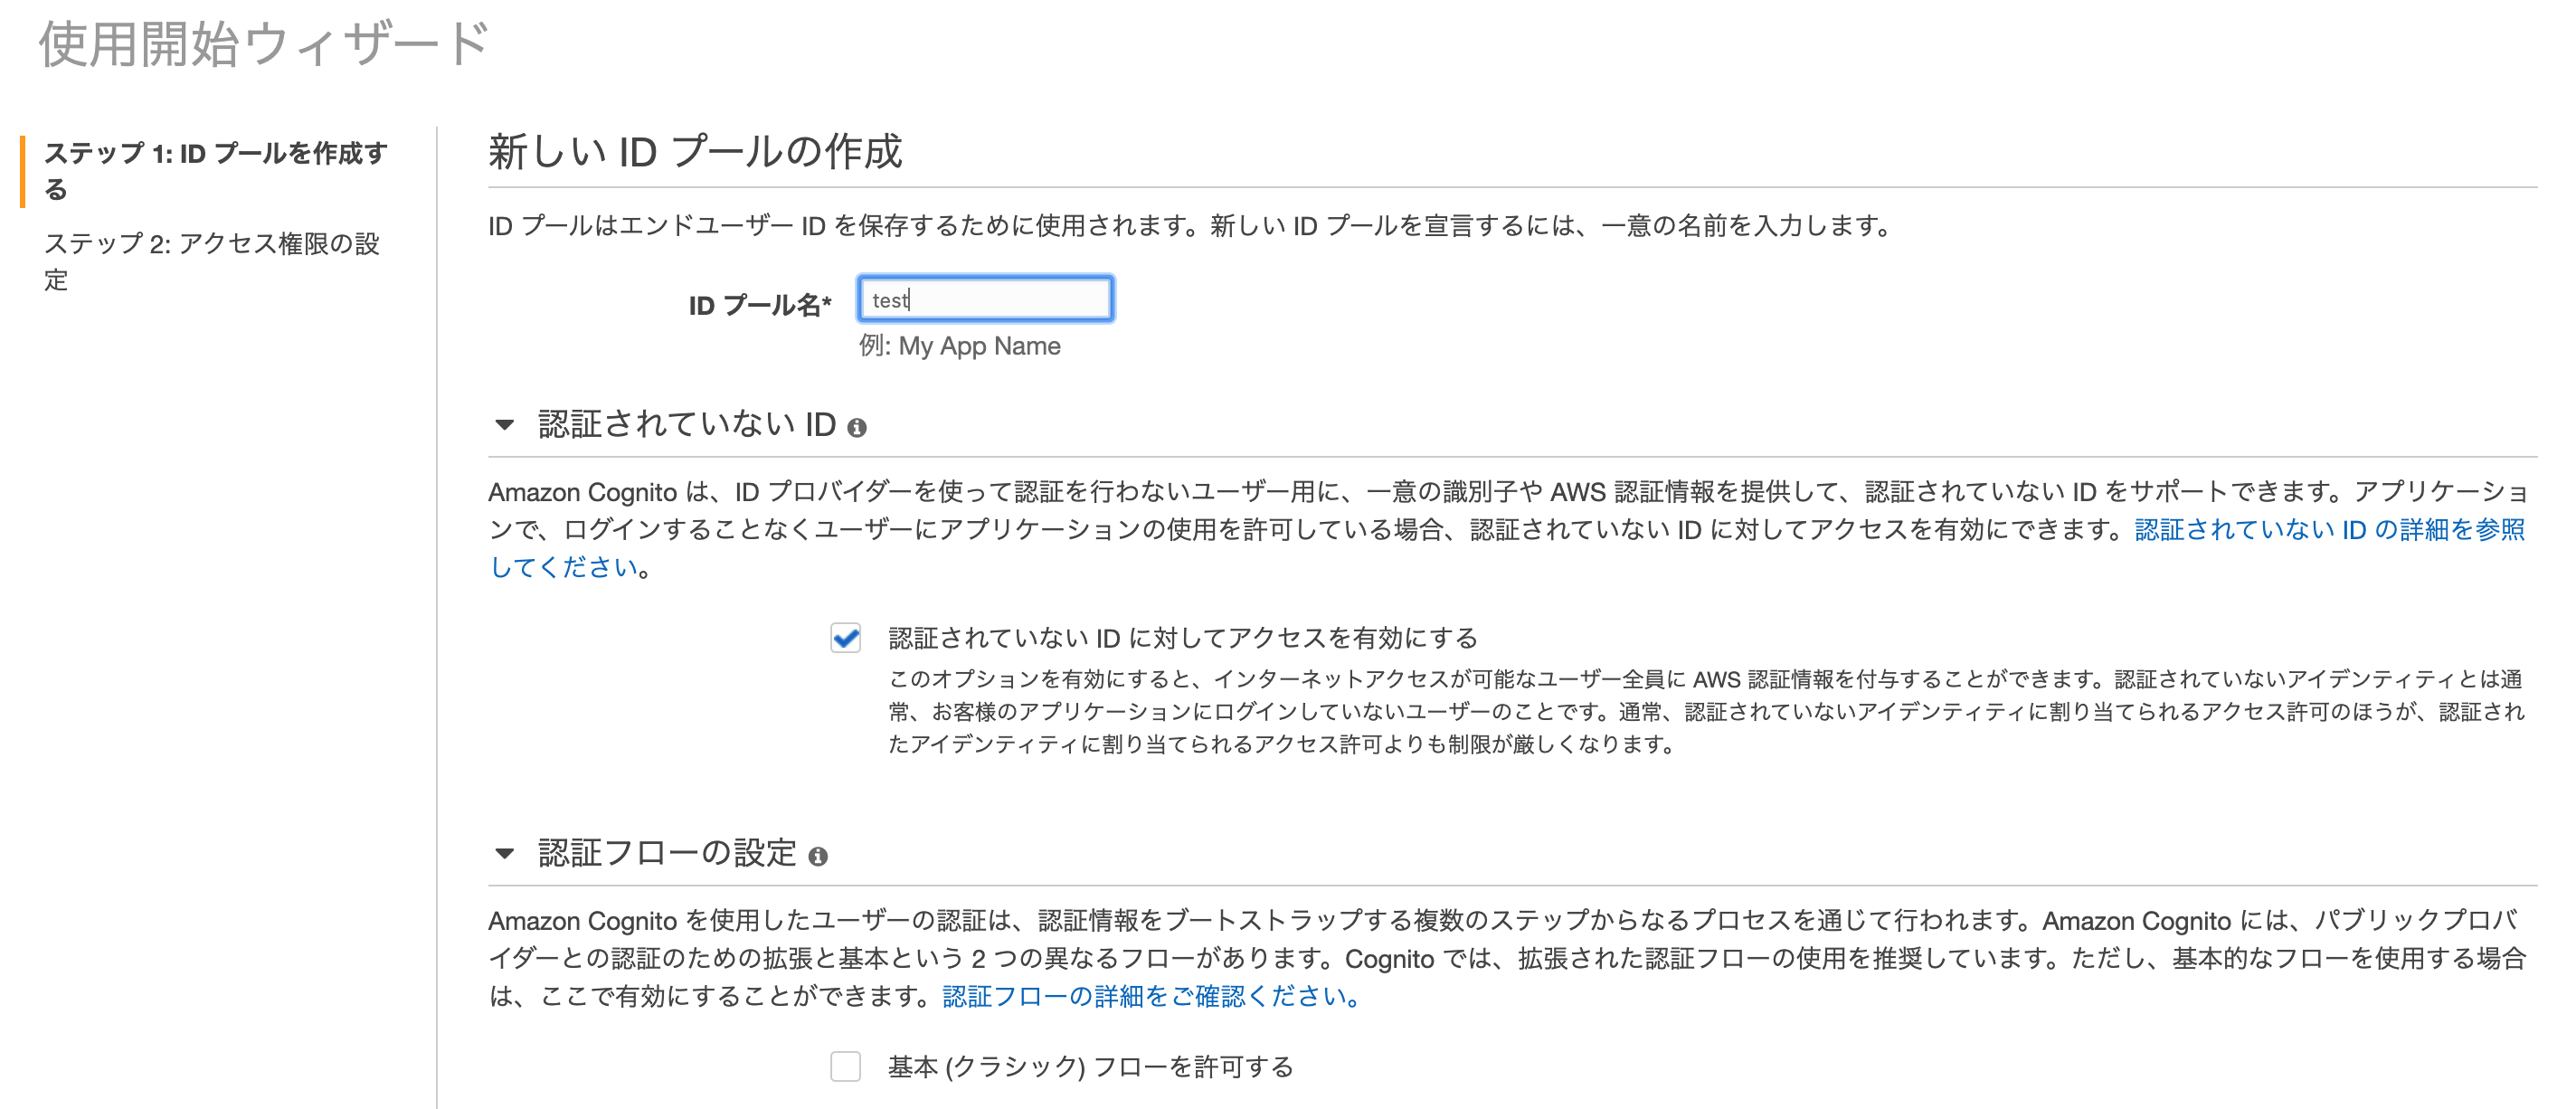
Task: Click the info icon beside 認証されていない ID
Action: tap(856, 428)
